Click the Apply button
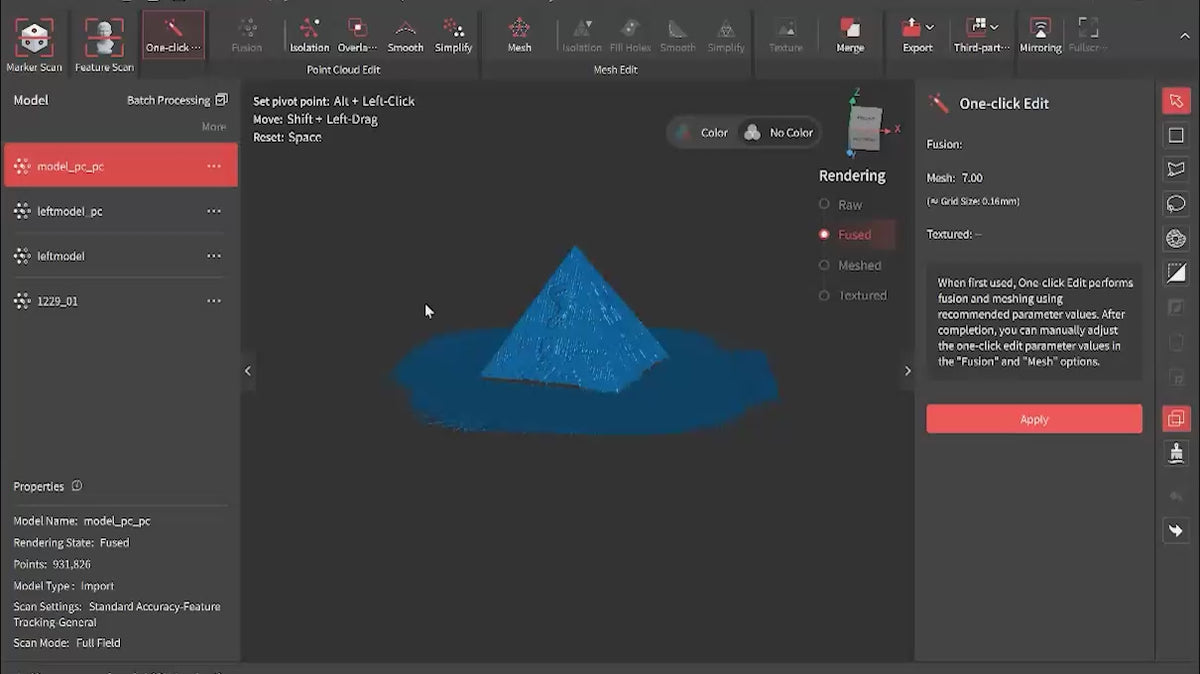Screen dimensions: 1200x674 tap(1033, 419)
